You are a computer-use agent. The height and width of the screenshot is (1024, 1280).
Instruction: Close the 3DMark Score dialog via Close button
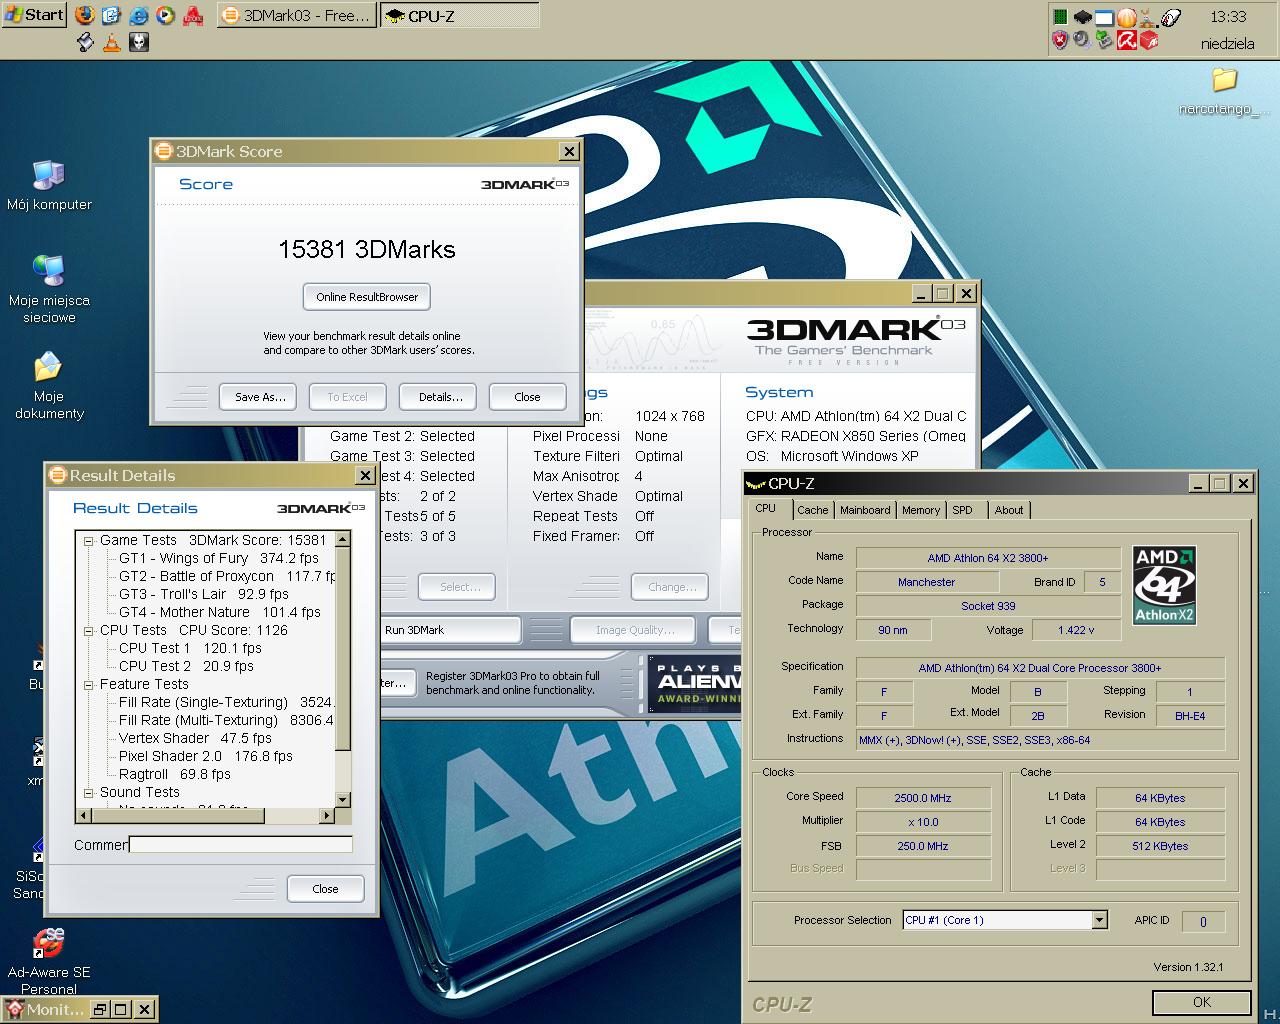coord(527,397)
